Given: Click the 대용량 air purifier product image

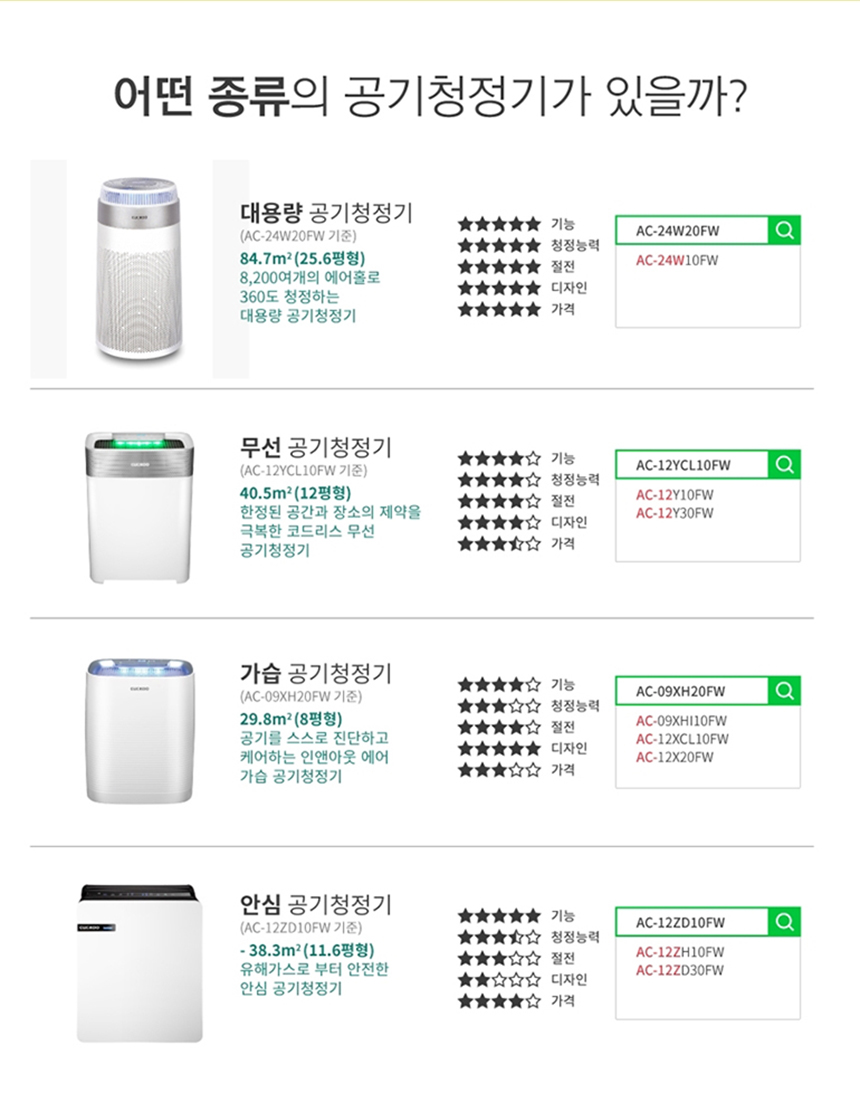Looking at the screenshot, I should click(x=141, y=270).
